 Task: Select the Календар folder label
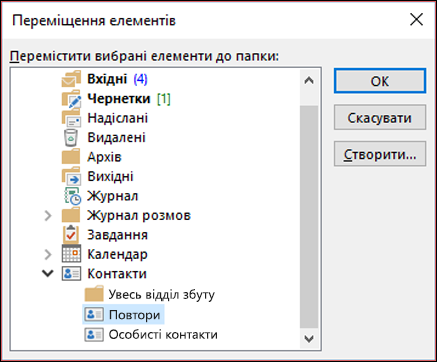pos(117,254)
